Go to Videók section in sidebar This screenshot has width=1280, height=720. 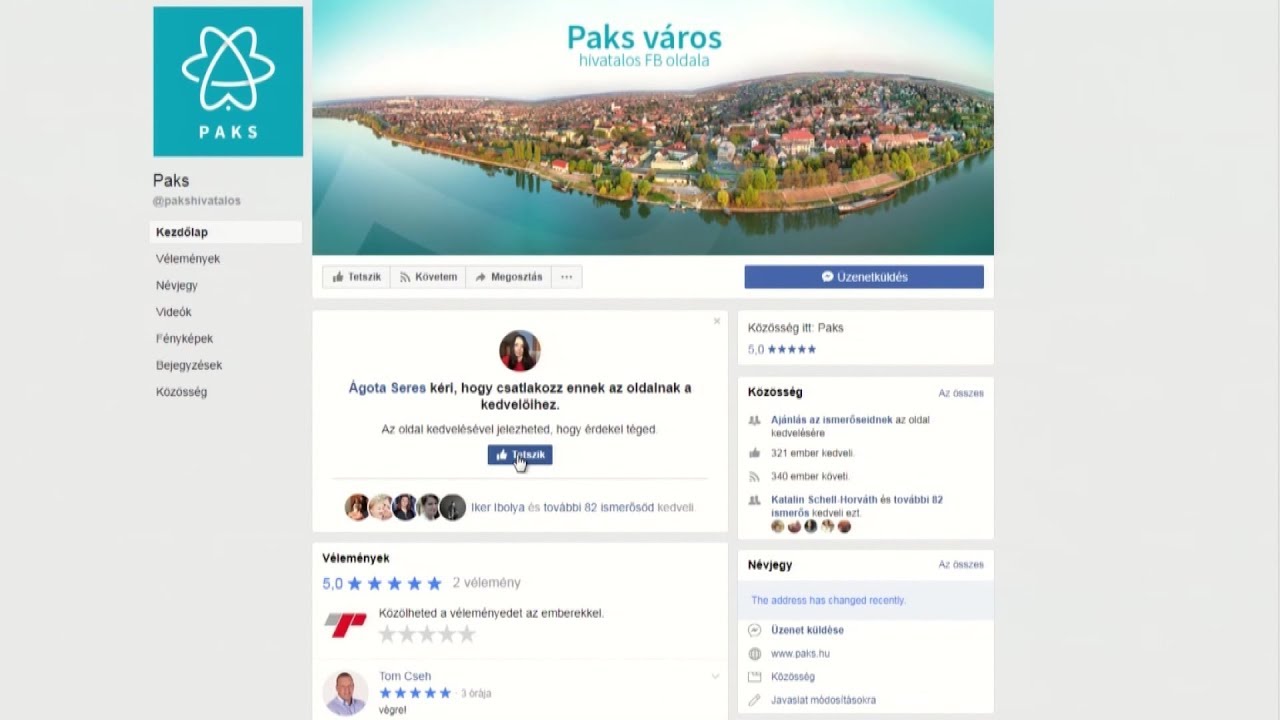pyautogui.click(x=174, y=312)
